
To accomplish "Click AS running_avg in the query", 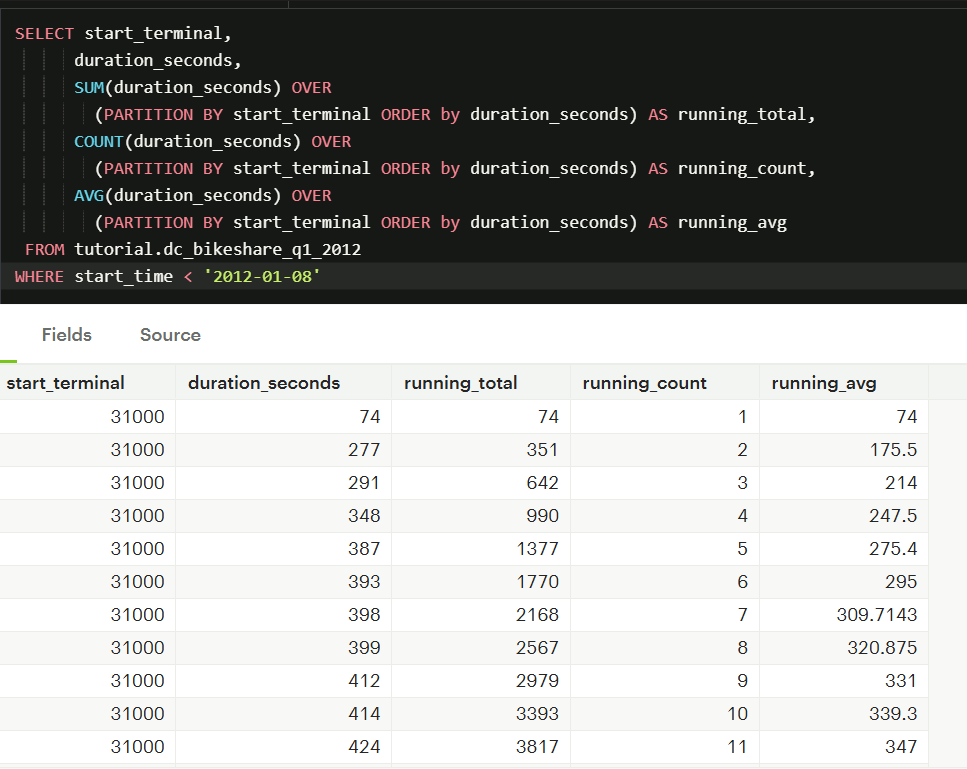I will [717, 223].
